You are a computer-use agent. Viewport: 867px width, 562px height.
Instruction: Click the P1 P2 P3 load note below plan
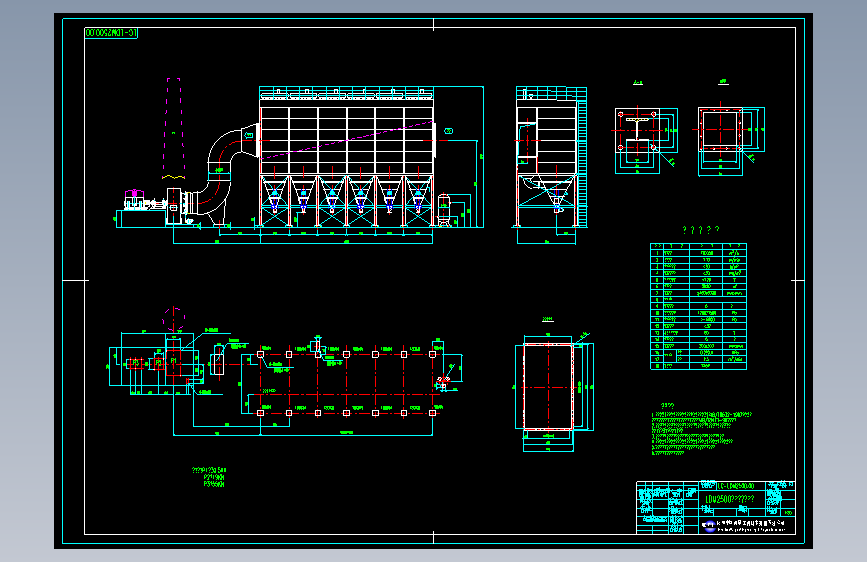pyautogui.click(x=208, y=477)
